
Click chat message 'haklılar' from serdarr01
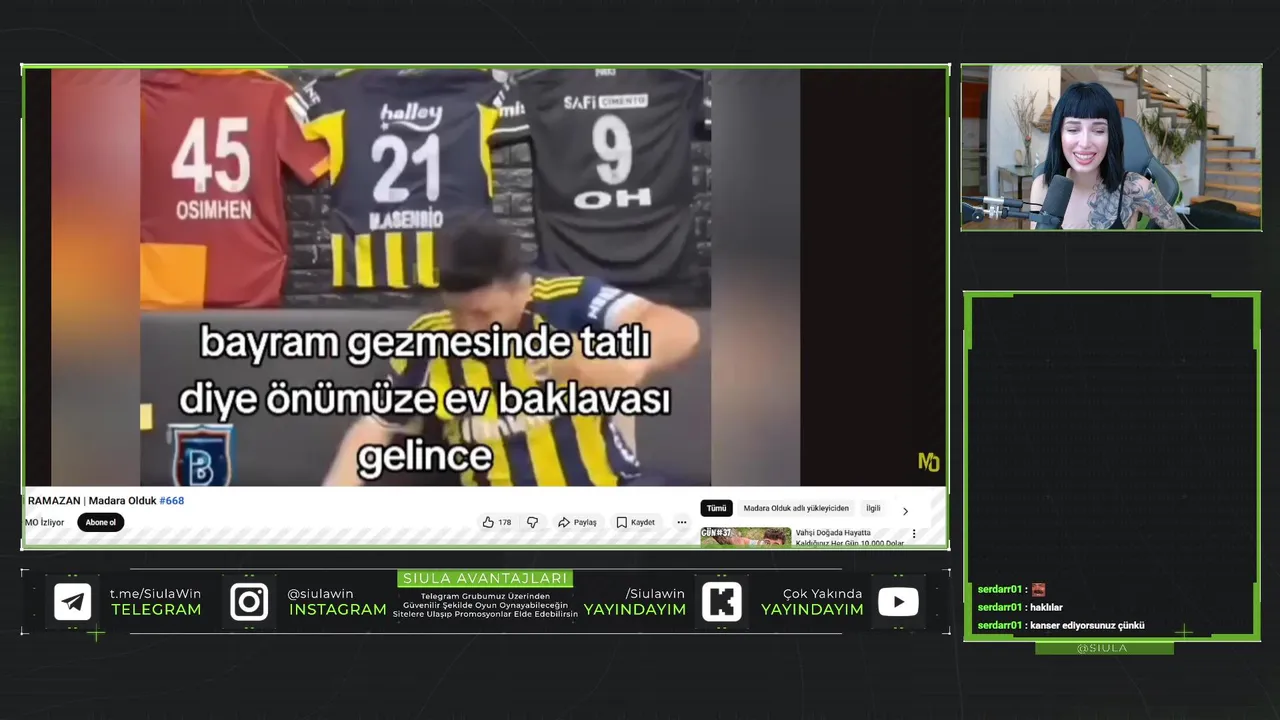coord(1046,607)
